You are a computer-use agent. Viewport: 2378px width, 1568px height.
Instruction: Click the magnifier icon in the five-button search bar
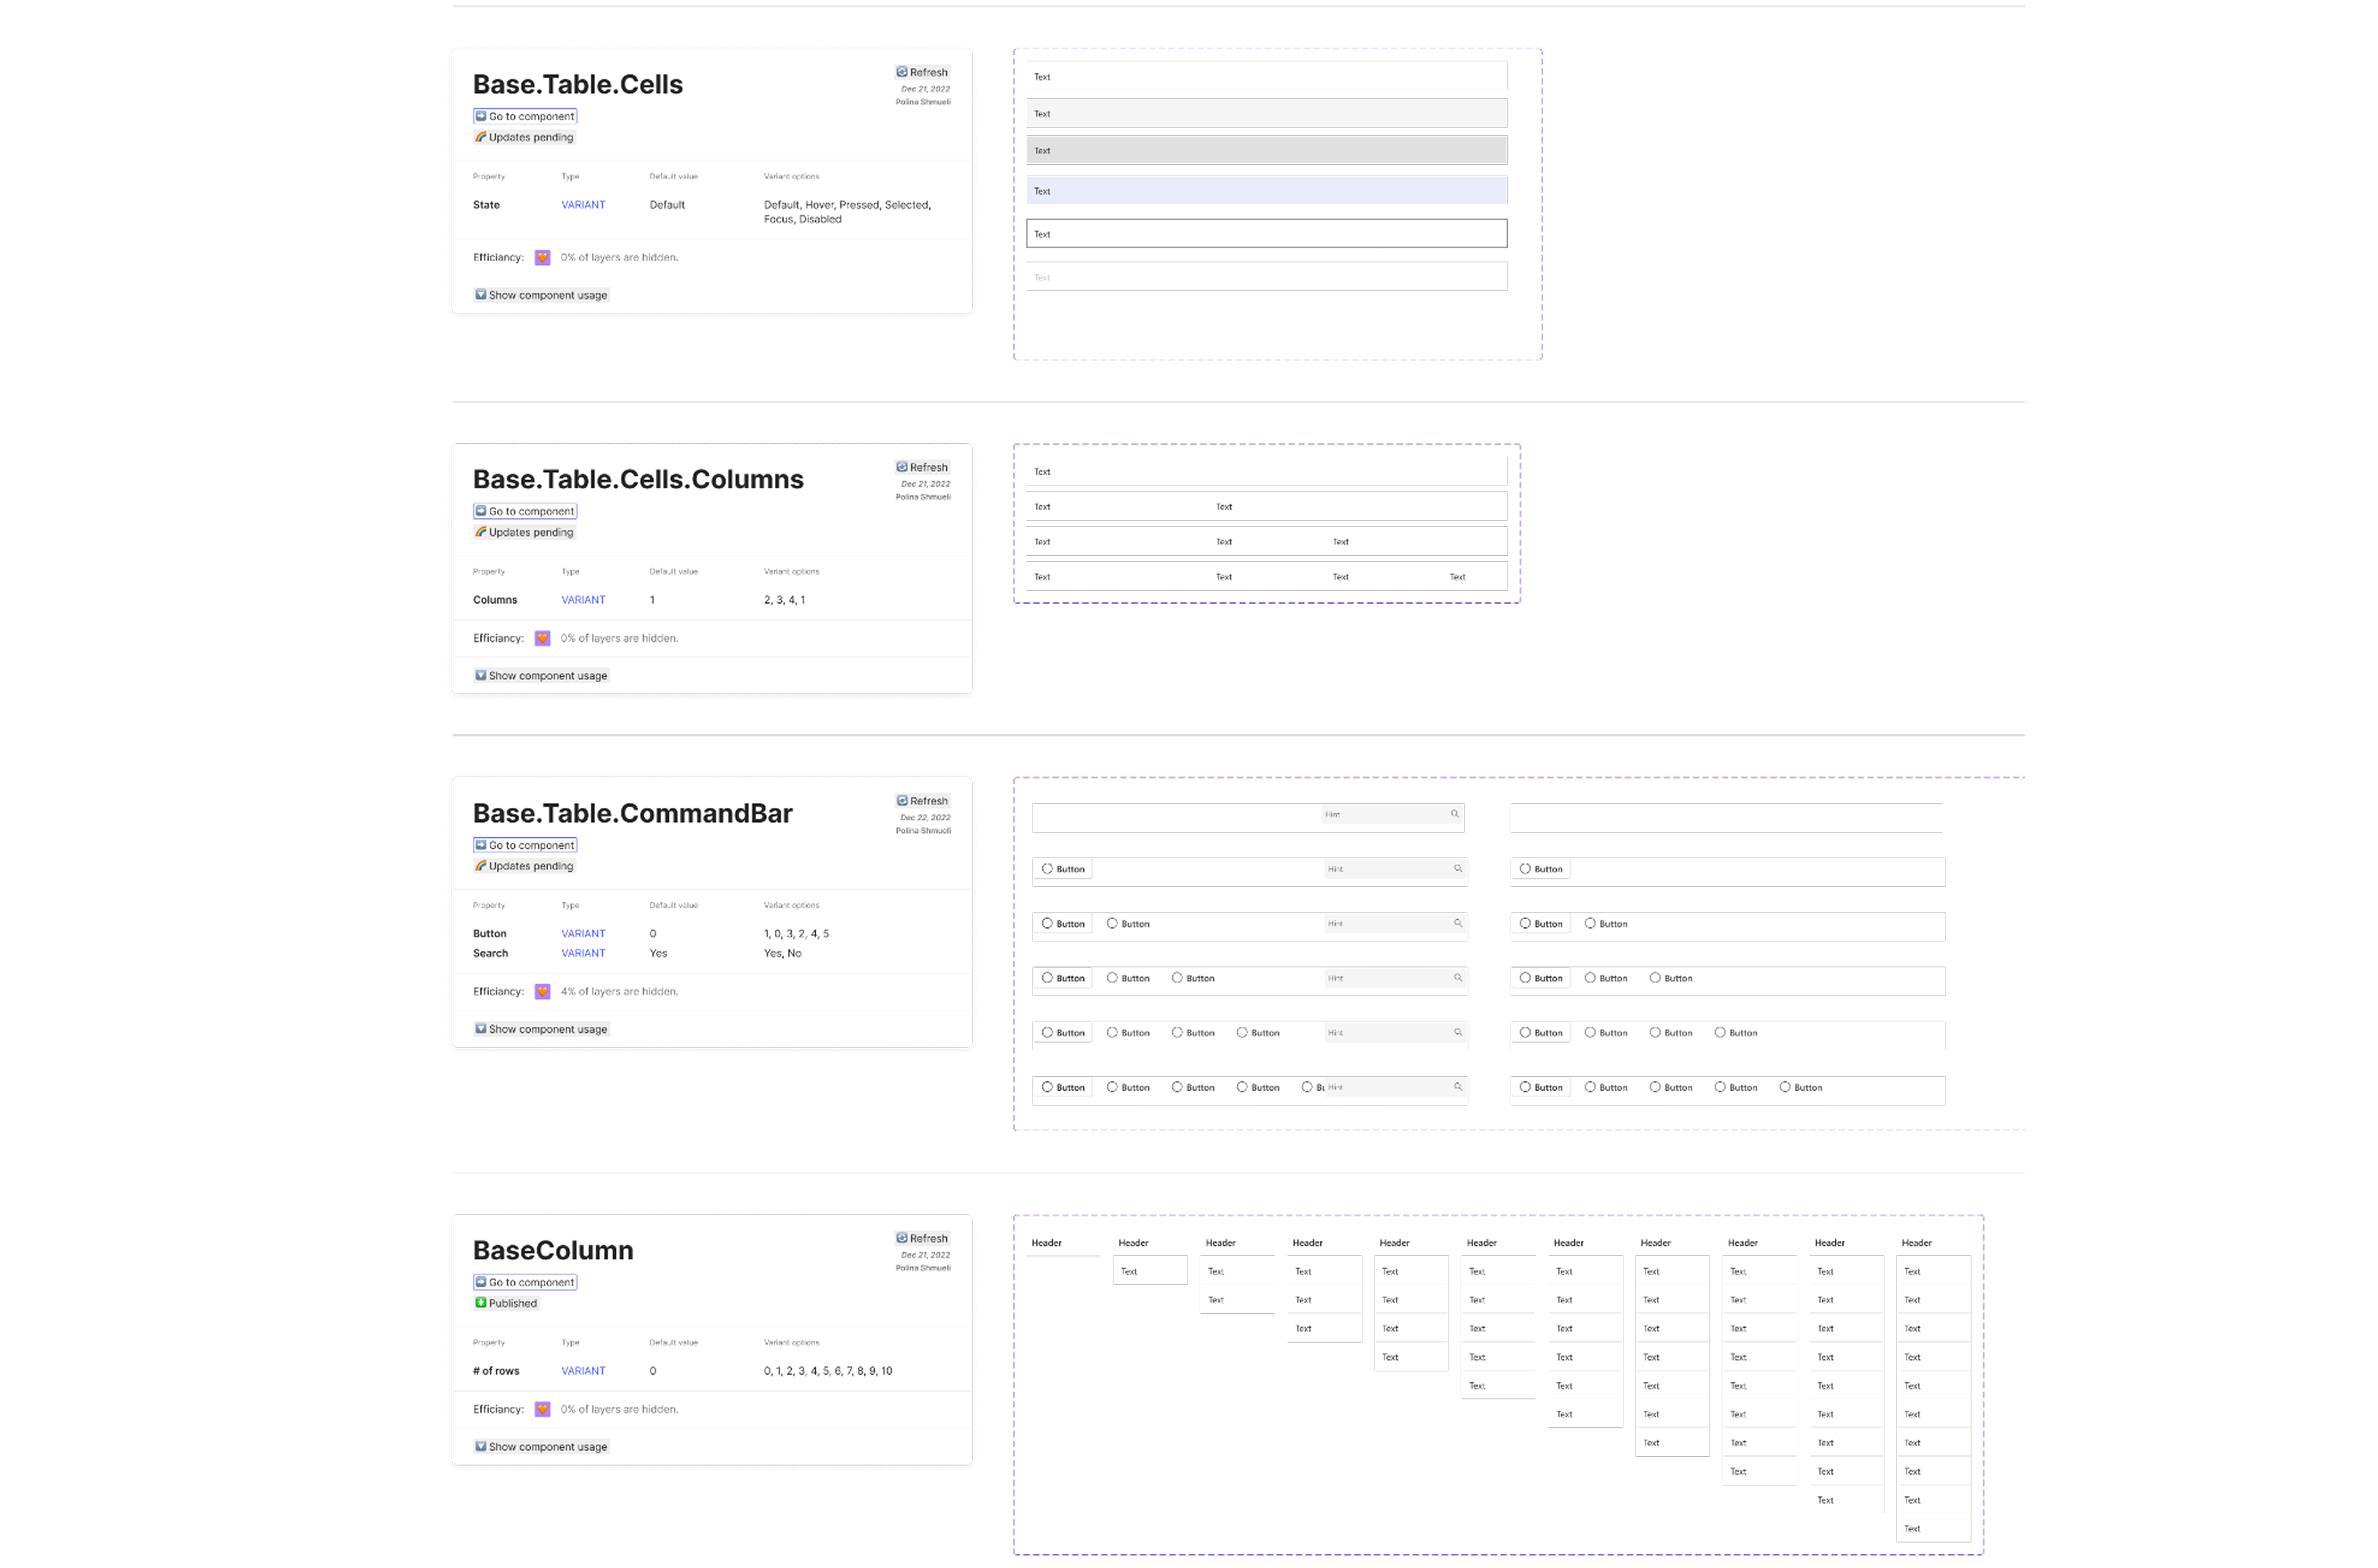coord(1458,1087)
